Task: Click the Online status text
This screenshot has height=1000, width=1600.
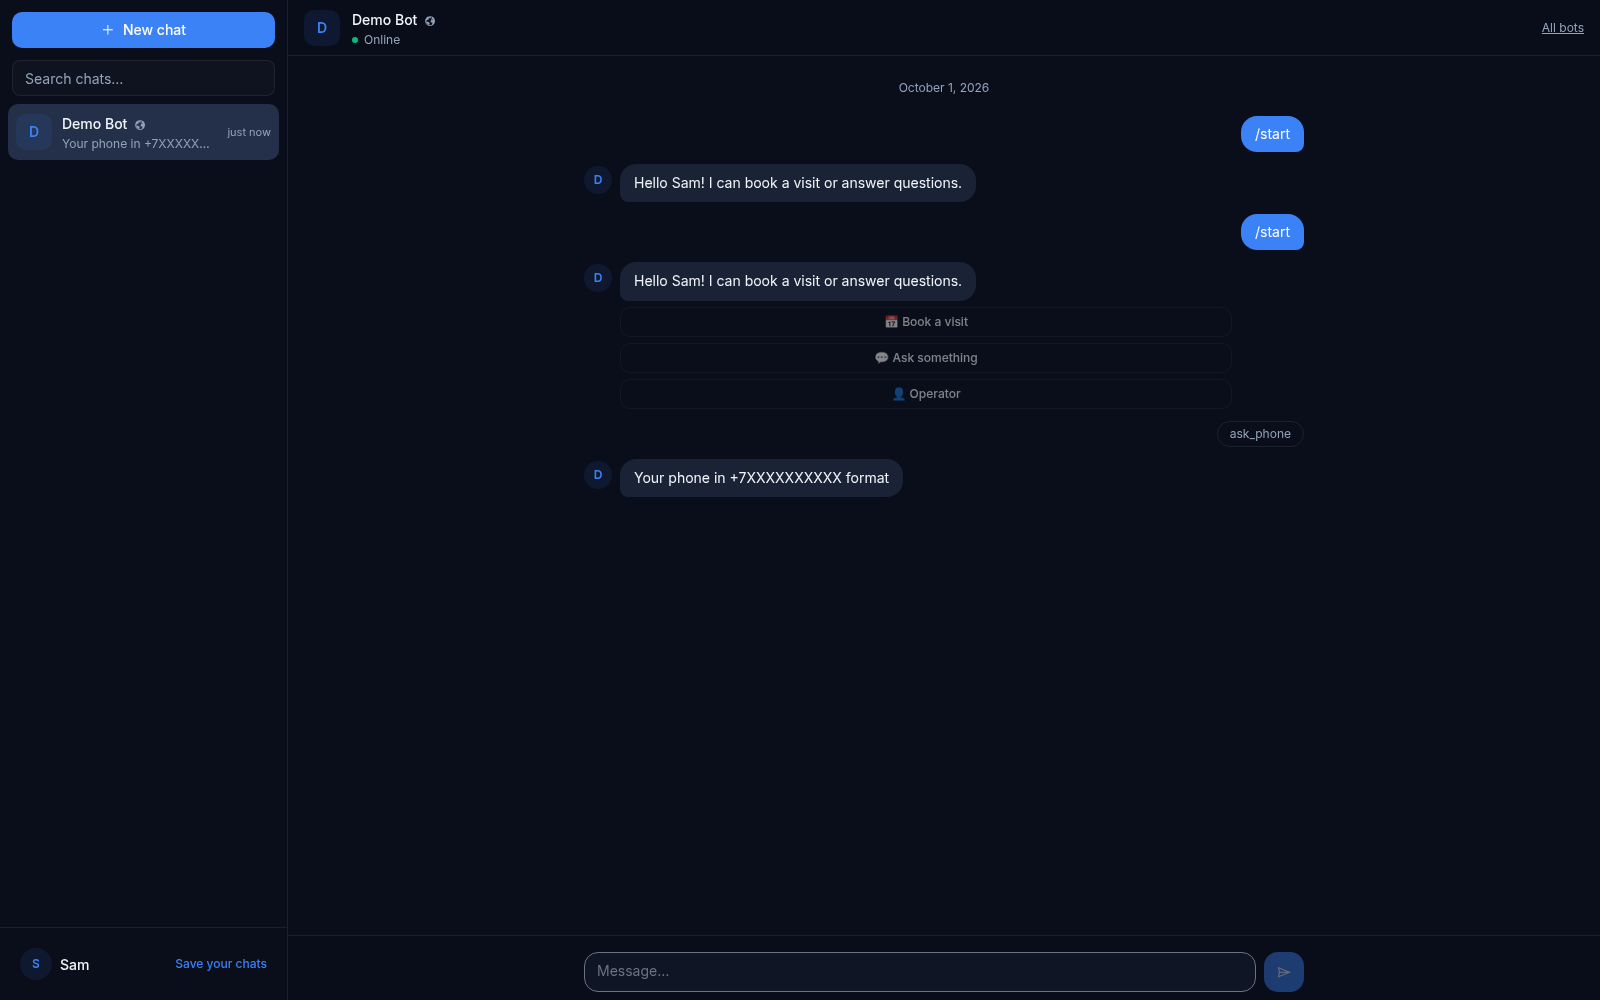Action: (x=382, y=40)
